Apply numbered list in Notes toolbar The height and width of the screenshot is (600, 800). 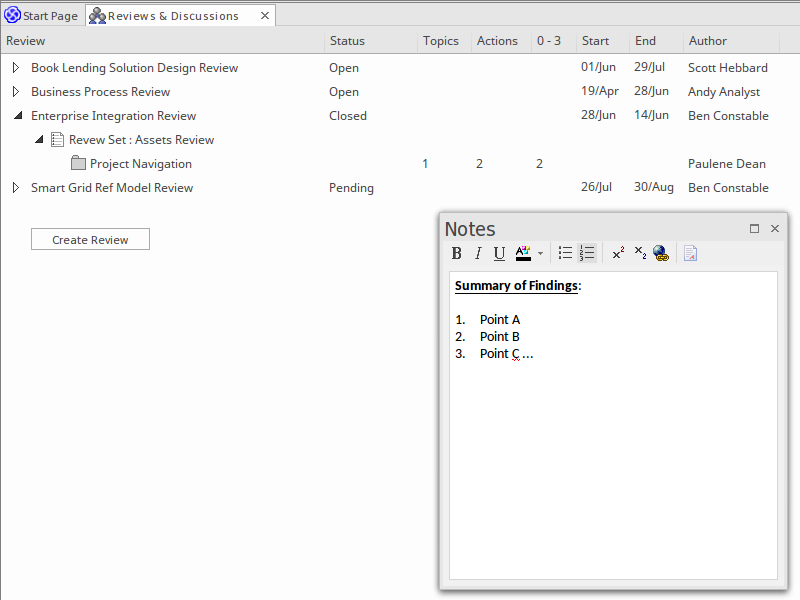coord(587,254)
